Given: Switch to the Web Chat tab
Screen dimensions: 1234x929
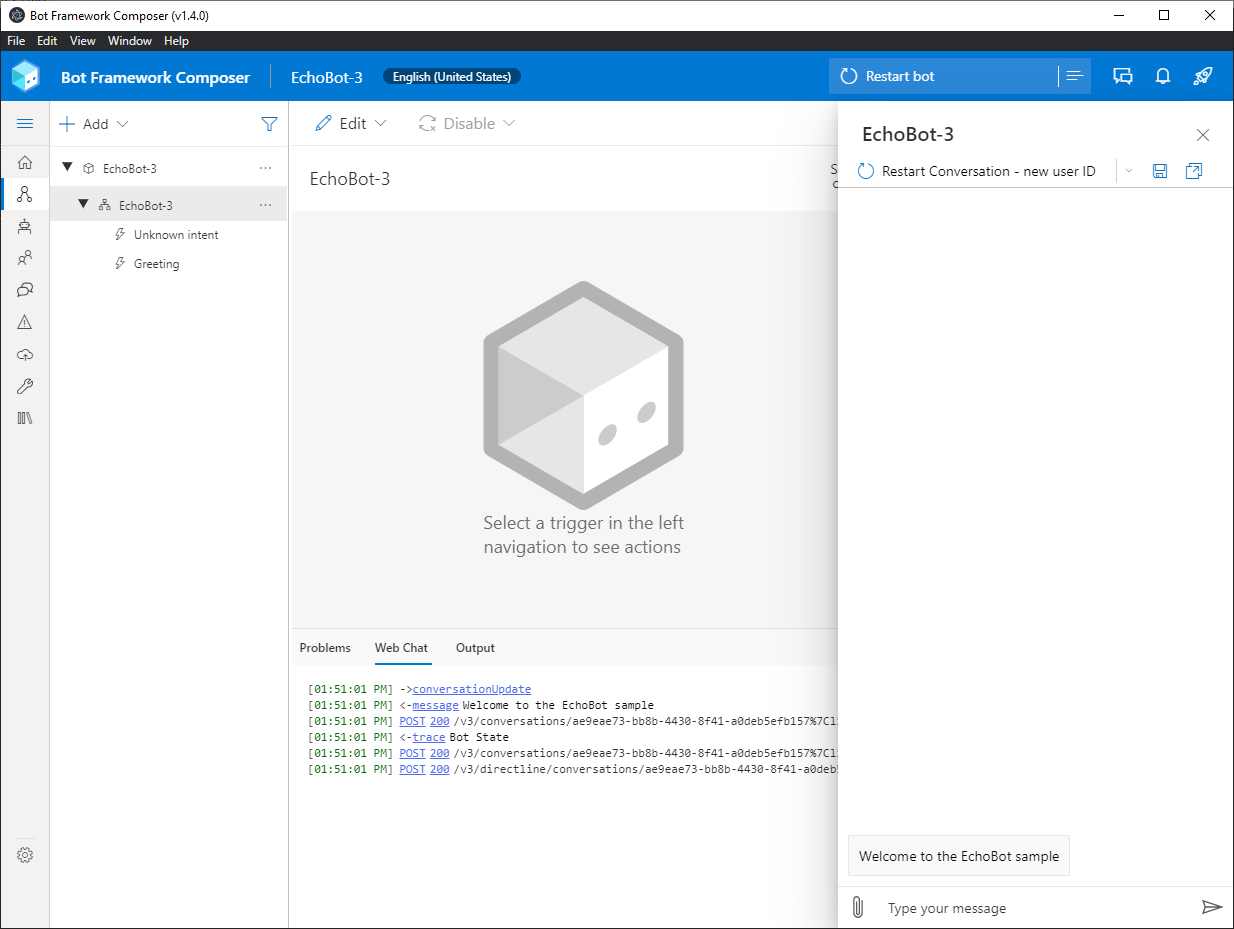Looking at the screenshot, I should tap(401, 647).
